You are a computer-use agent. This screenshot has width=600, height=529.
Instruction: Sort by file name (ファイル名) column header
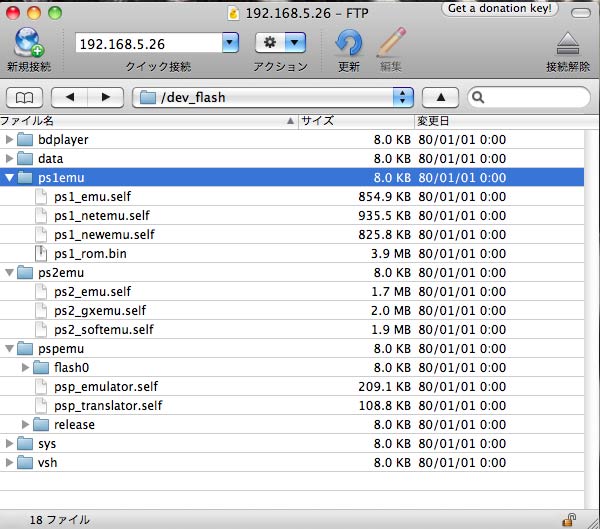[x=148, y=121]
